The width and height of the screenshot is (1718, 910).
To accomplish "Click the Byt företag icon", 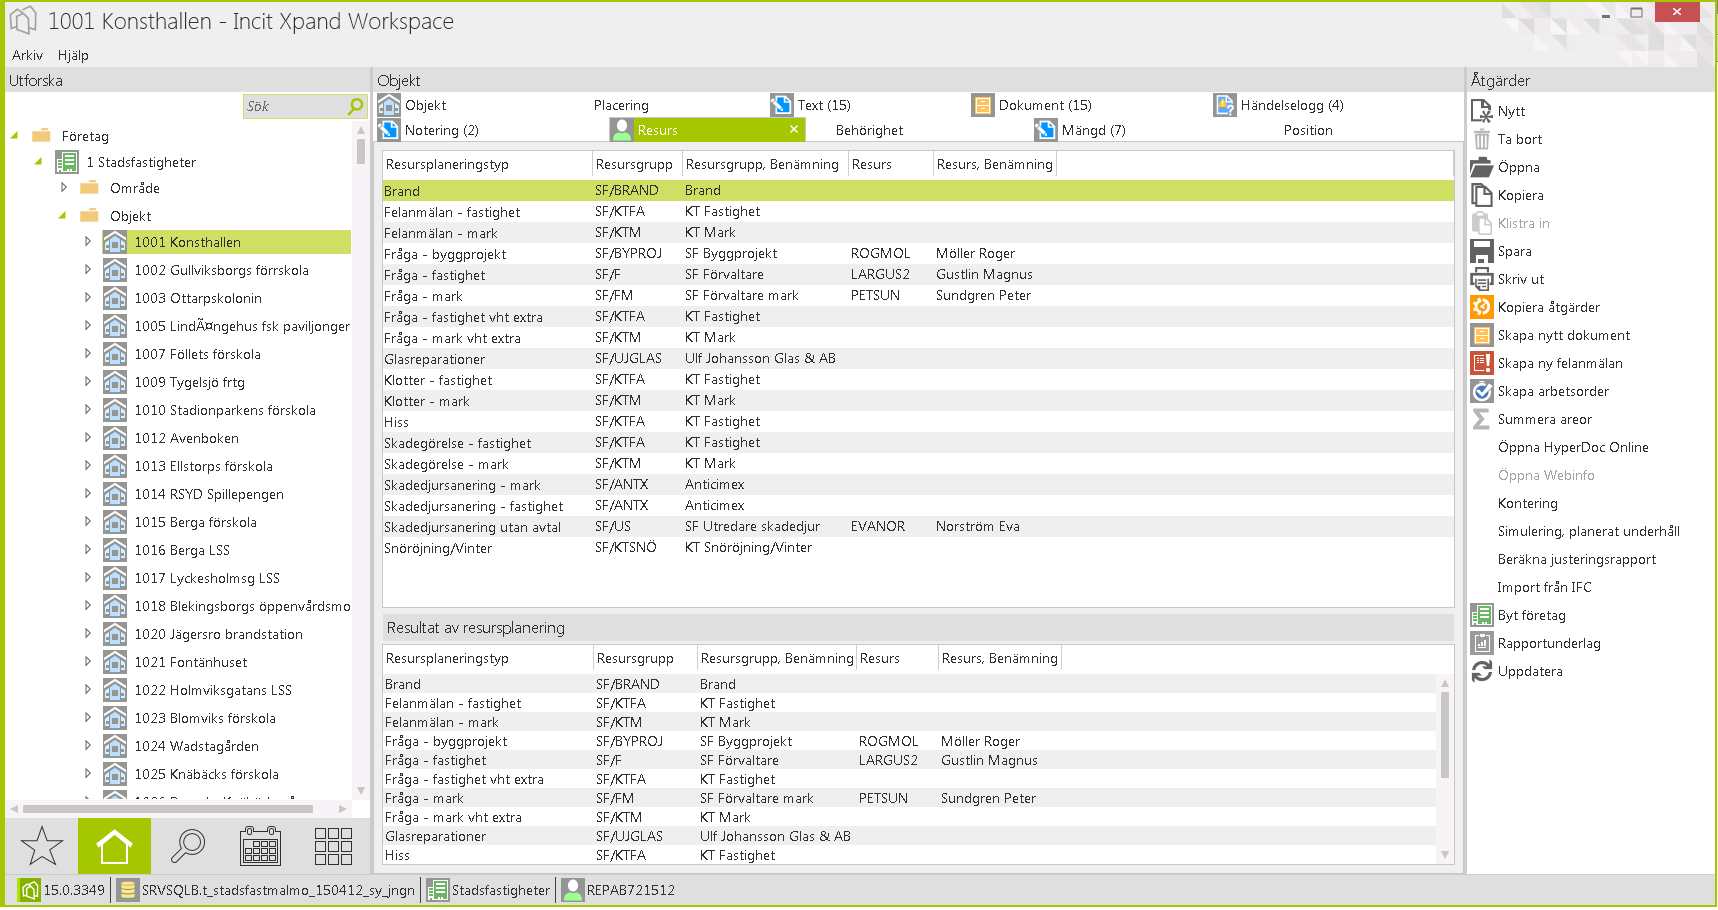I will [1482, 615].
